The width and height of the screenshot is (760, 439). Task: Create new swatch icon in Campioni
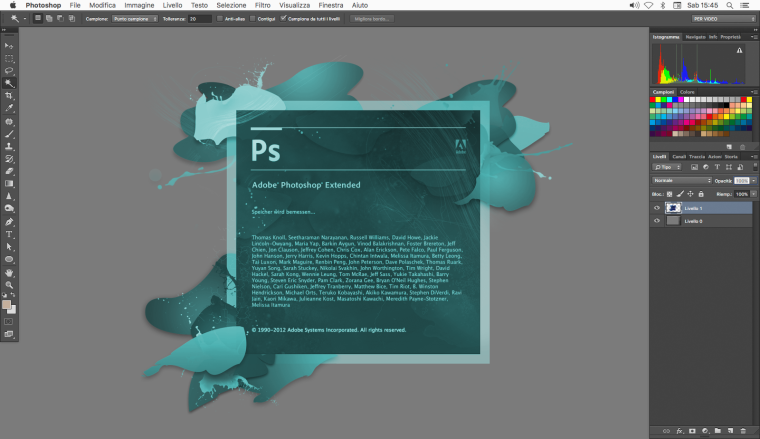coord(729,147)
